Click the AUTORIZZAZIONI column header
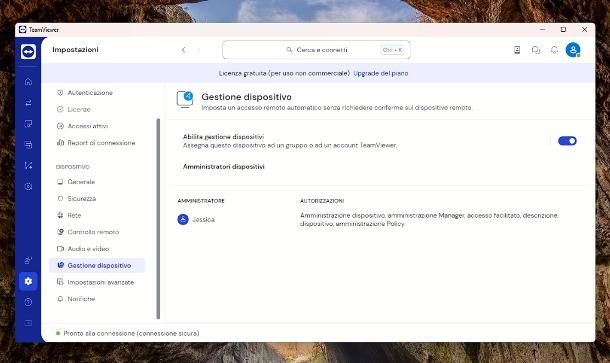 pyautogui.click(x=322, y=201)
